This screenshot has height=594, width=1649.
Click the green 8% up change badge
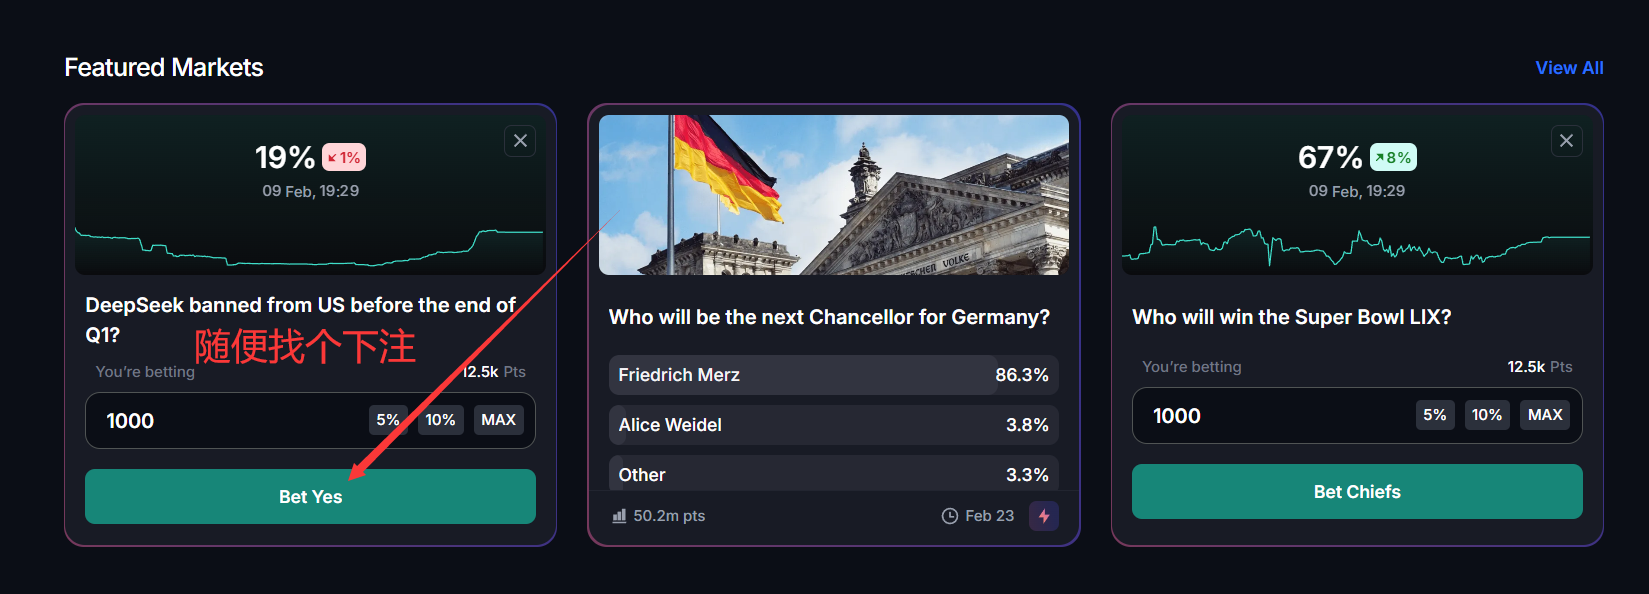coord(1393,157)
